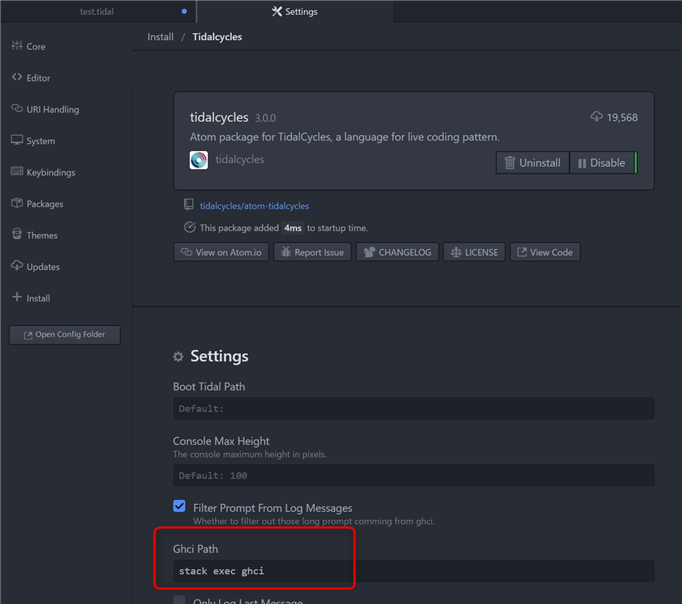Focus the Ghci Path input field
This screenshot has width=682, height=604.
(414, 571)
